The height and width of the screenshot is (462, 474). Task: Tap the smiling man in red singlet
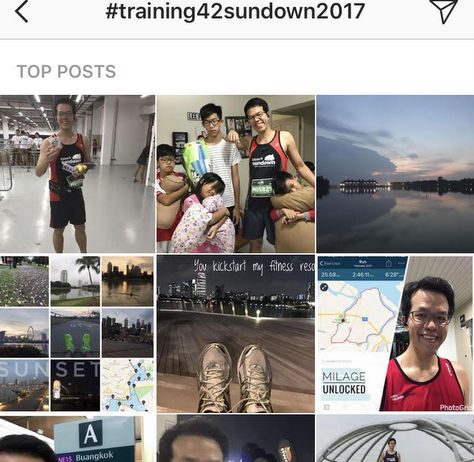[427, 343]
